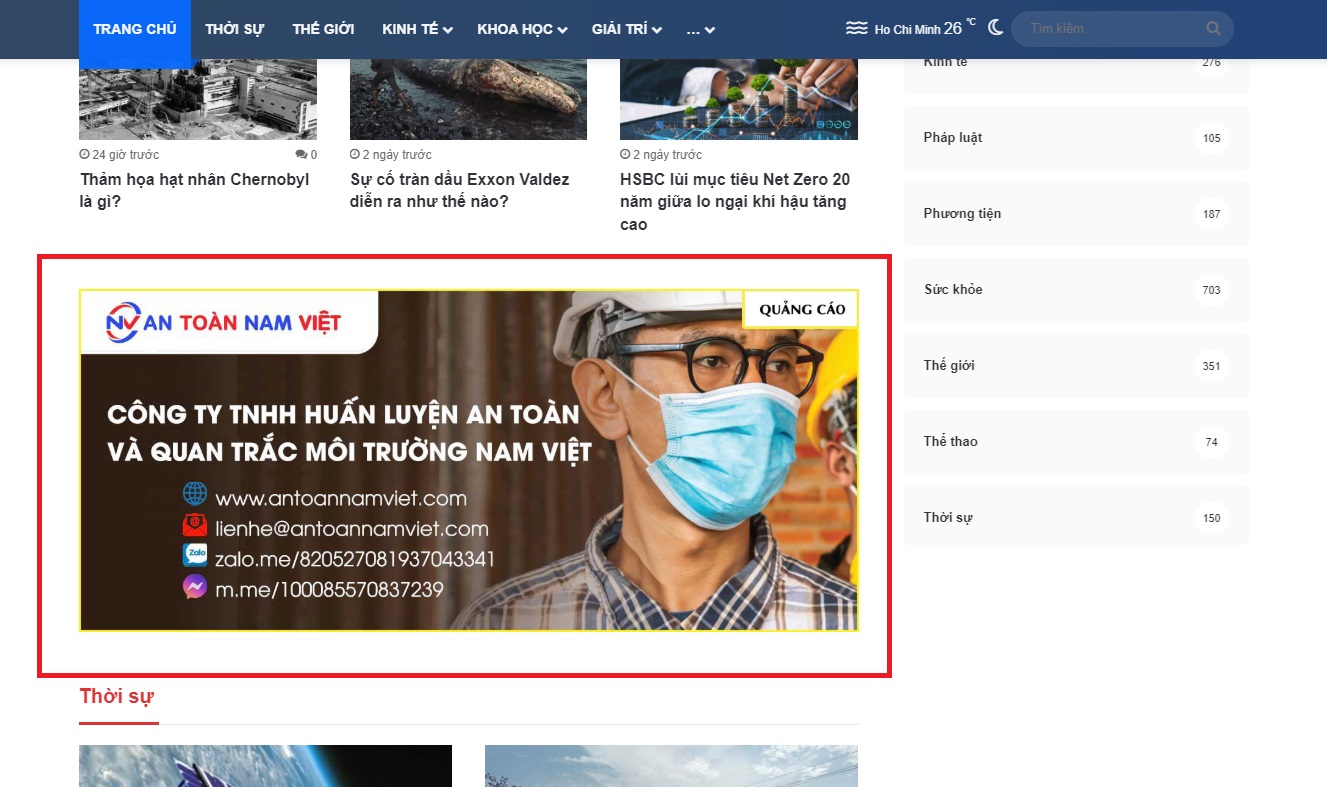Click the Messenger icon in the ad
This screenshot has height=787, width=1327.
194,587
